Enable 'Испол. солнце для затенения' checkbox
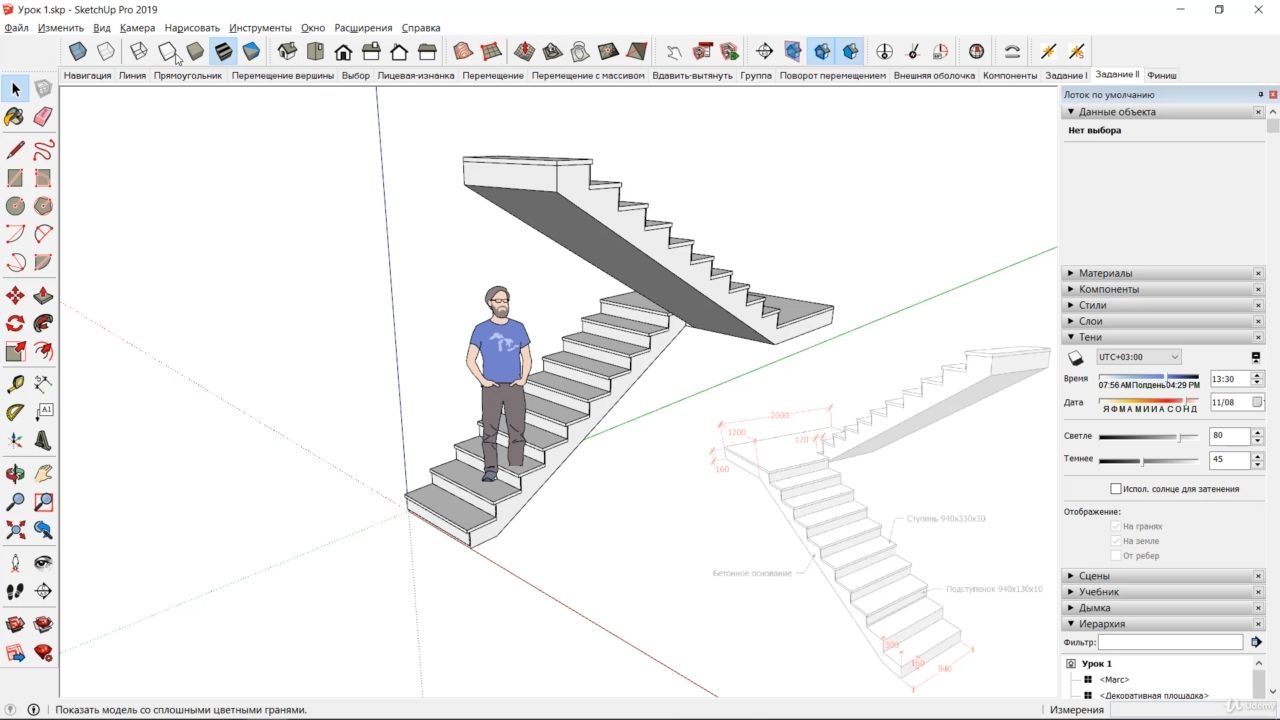This screenshot has height=720, width=1280. pos(1116,489)
